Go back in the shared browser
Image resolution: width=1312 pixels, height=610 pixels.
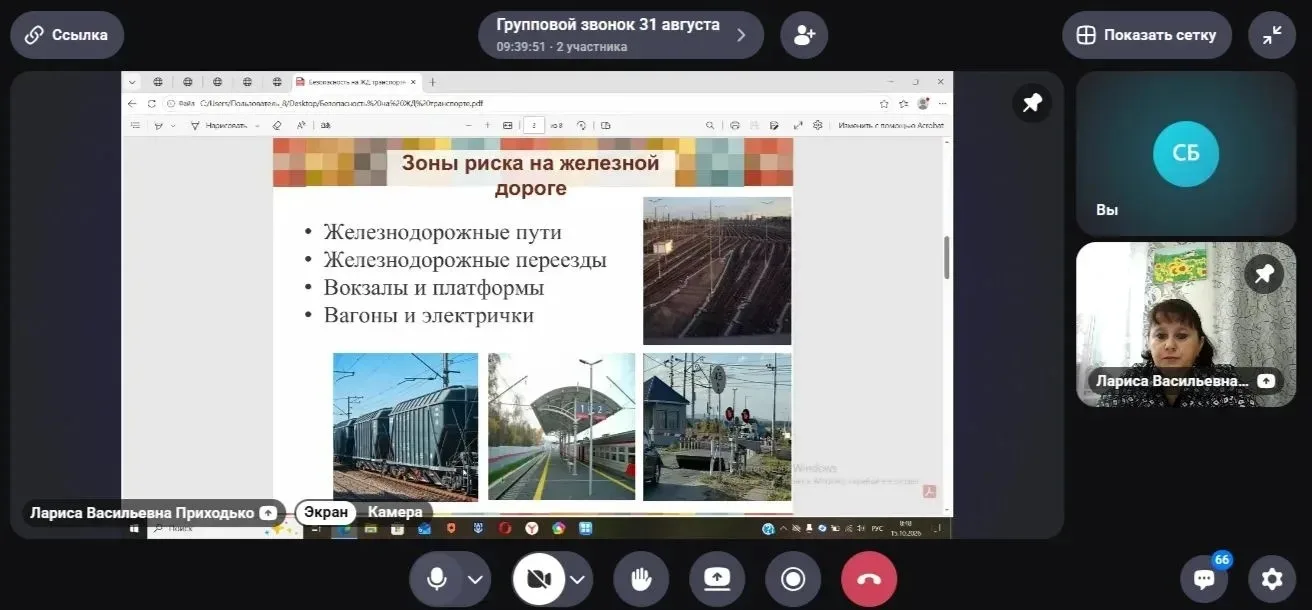pyautogui.click(x=132, y=103)
